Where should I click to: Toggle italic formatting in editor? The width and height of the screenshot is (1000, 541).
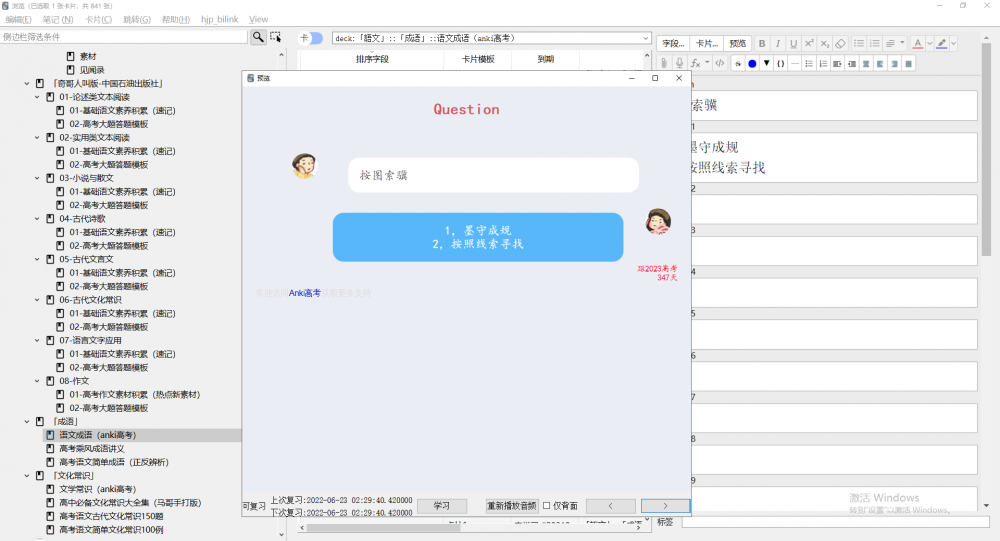[777, 43]
